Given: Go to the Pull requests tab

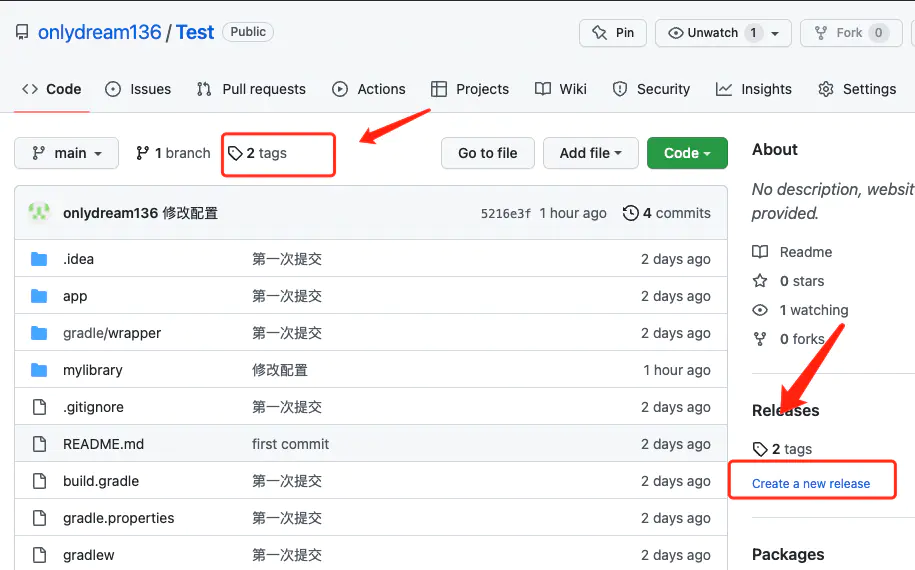Looking at the screenshot, I should (251, 89).
